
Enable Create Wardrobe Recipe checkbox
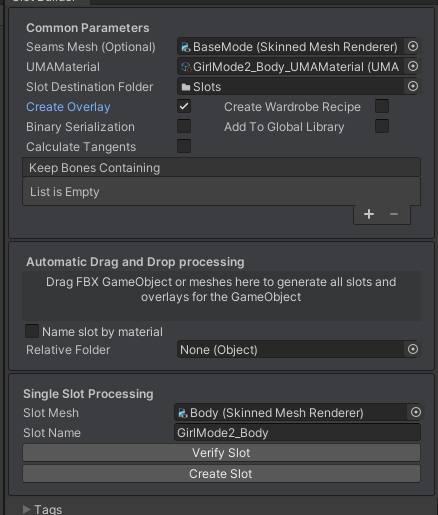[382, 106]
